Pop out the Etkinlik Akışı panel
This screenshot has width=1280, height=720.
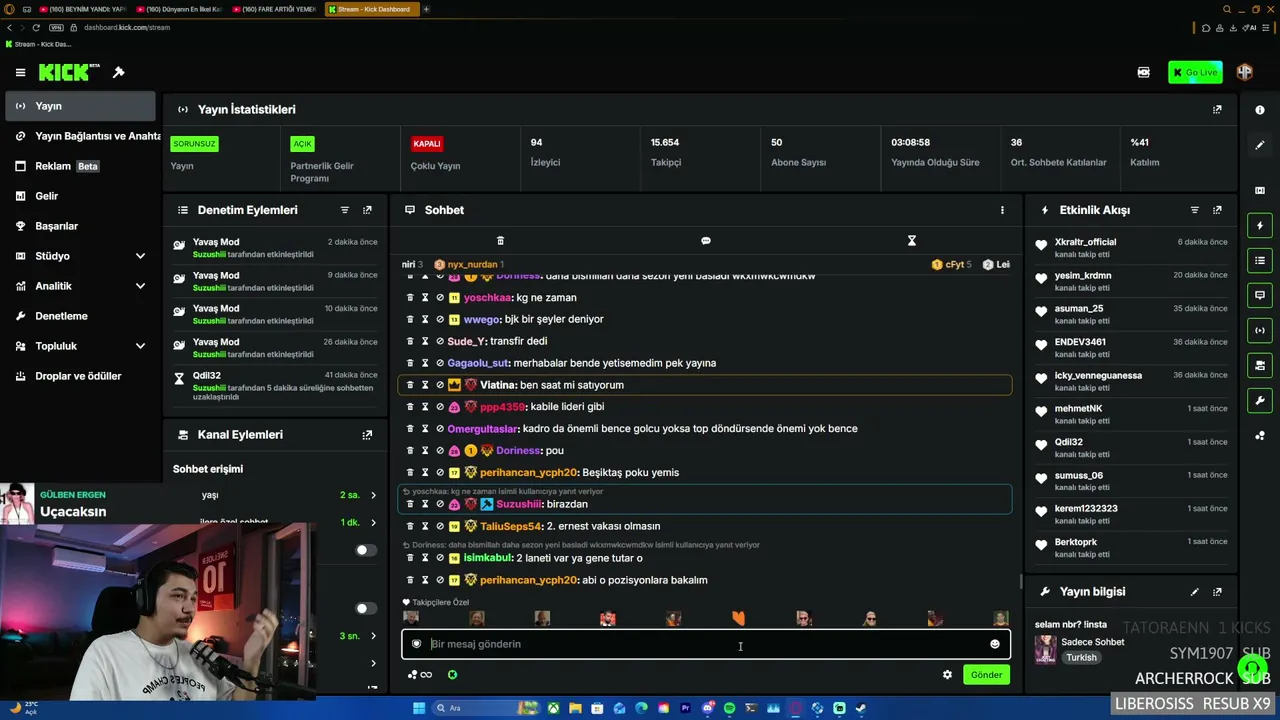pyautogui.click(x=1217, y=210)
